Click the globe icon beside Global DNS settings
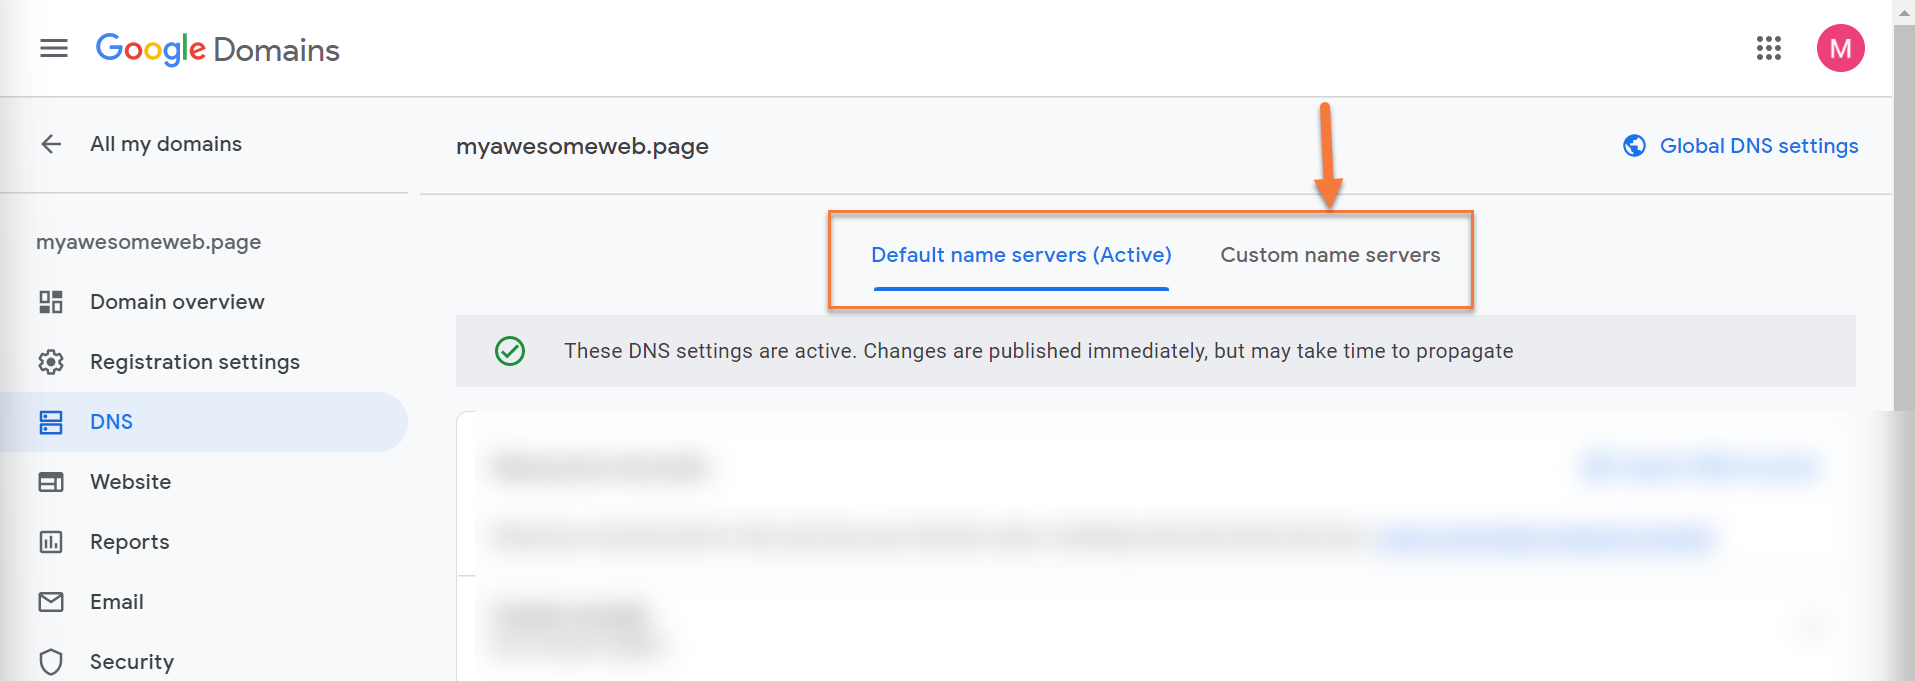 tap(1634, 146)
